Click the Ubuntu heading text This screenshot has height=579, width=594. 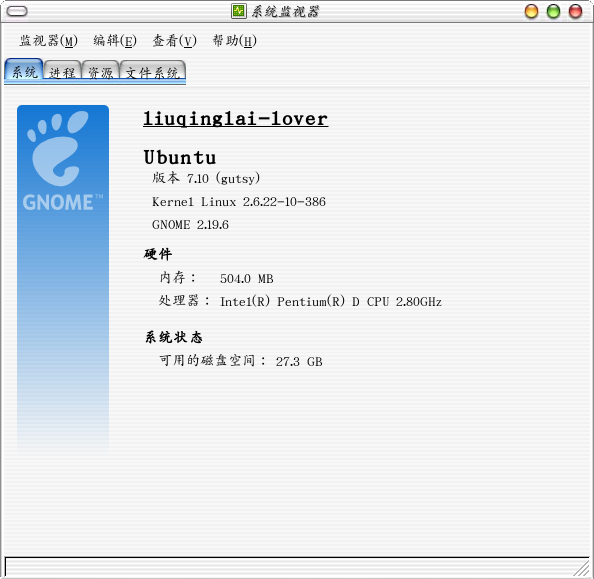pyautogui.click(x=180, y=157)
